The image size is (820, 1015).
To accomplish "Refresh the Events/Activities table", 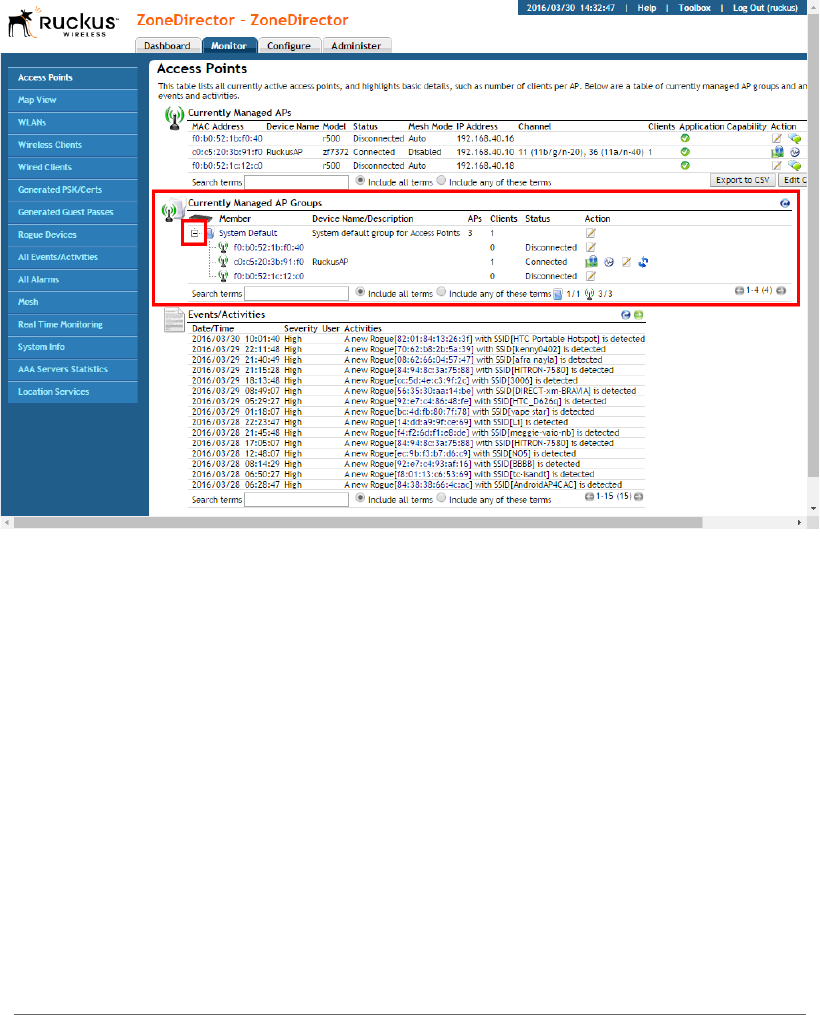I will (626, 315).
